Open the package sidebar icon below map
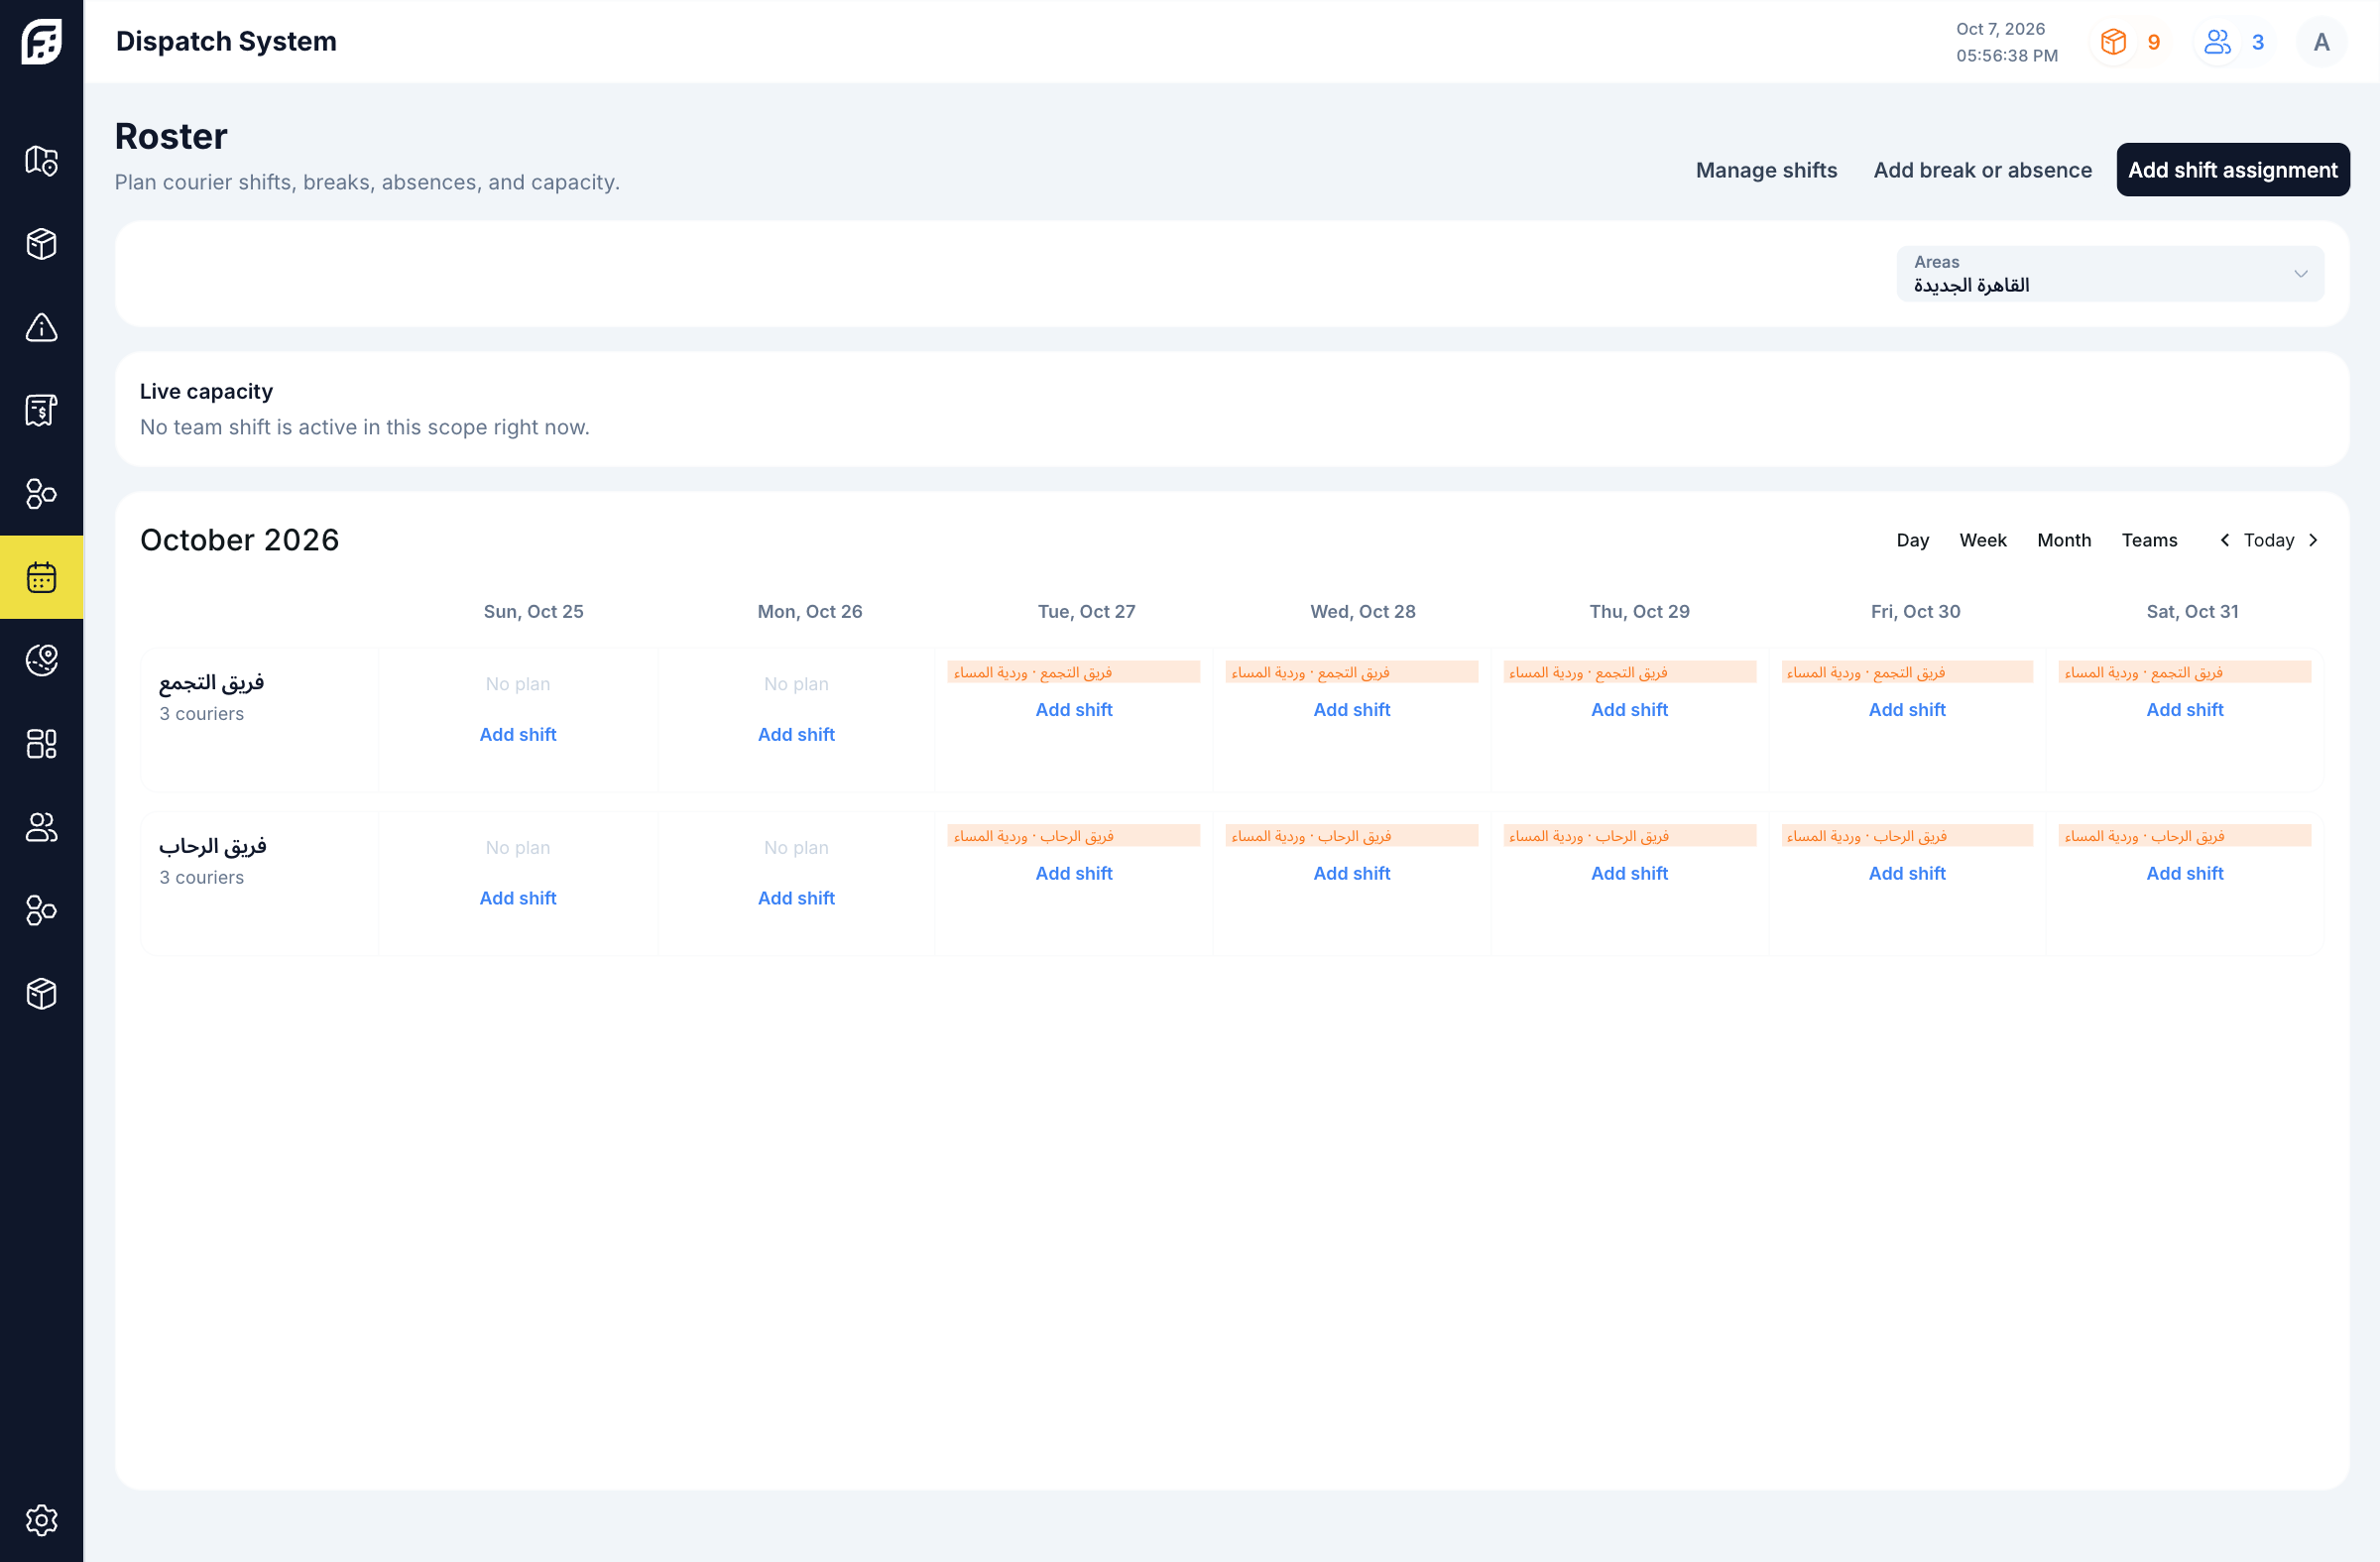Screen dimensions: 2380x1562 (41, 243)
